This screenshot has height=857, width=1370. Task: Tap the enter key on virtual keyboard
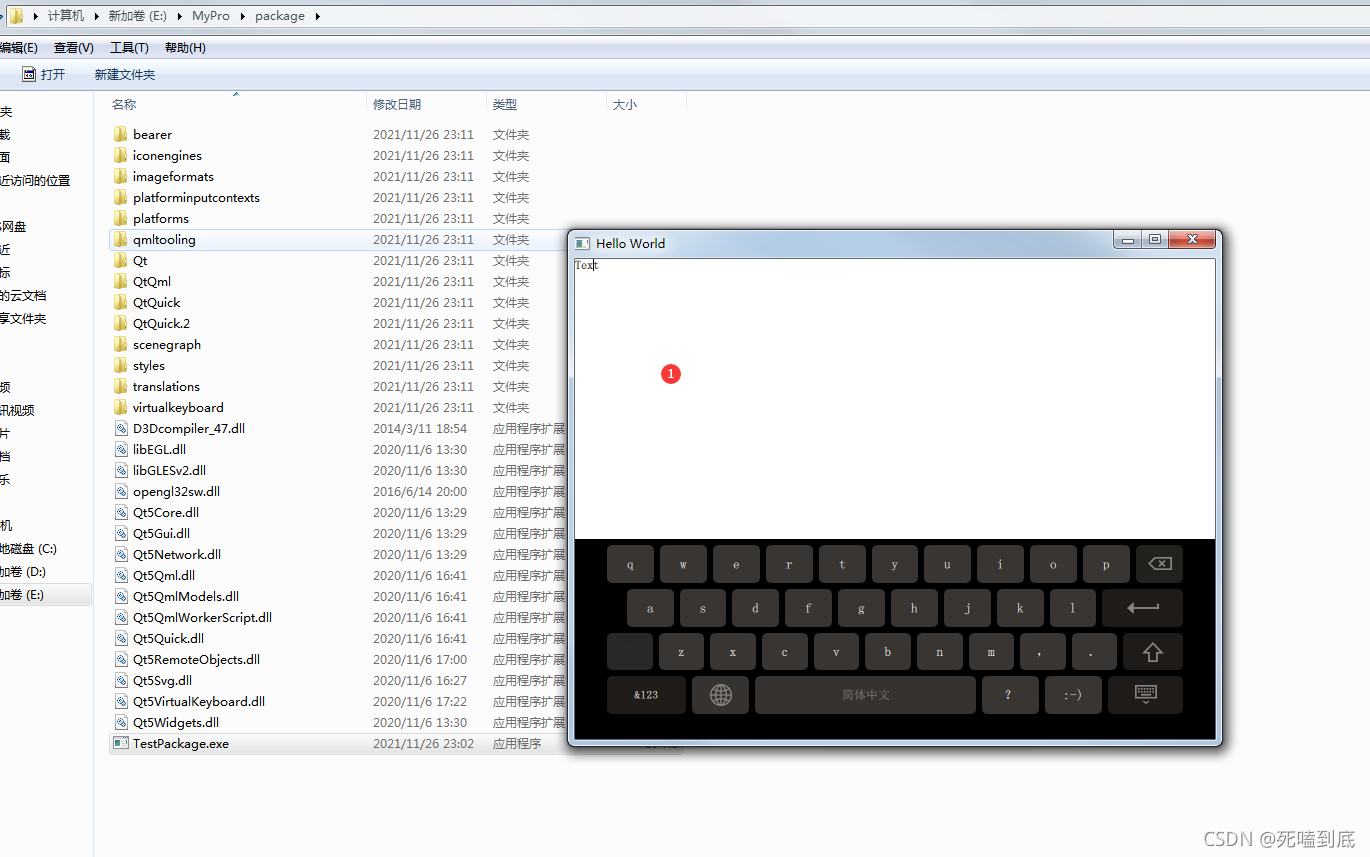pyautogui.click(x=1142, y=608)
